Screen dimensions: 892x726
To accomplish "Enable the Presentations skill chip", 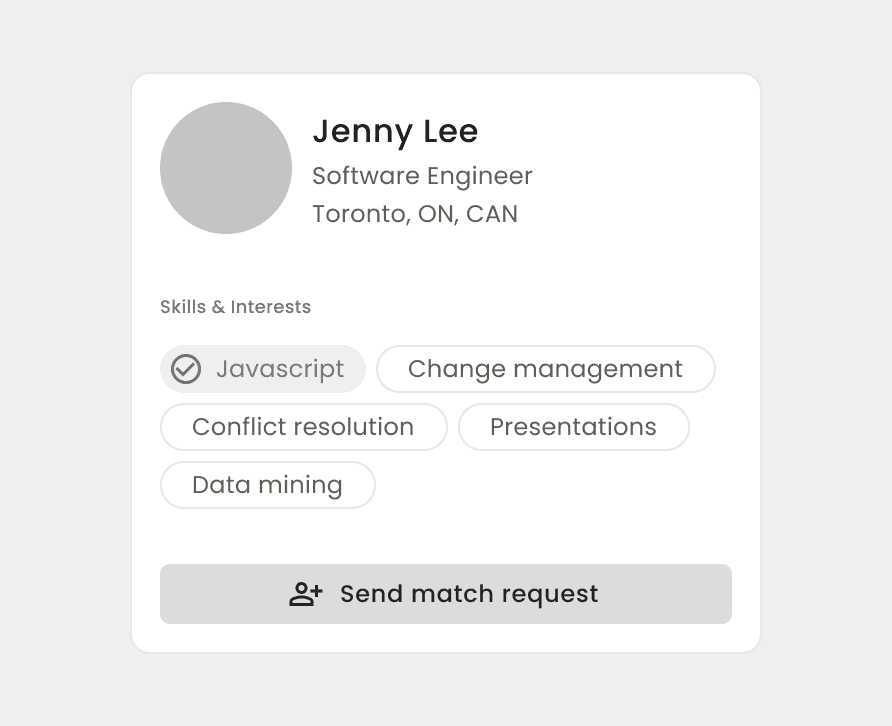I will [573, 427].
